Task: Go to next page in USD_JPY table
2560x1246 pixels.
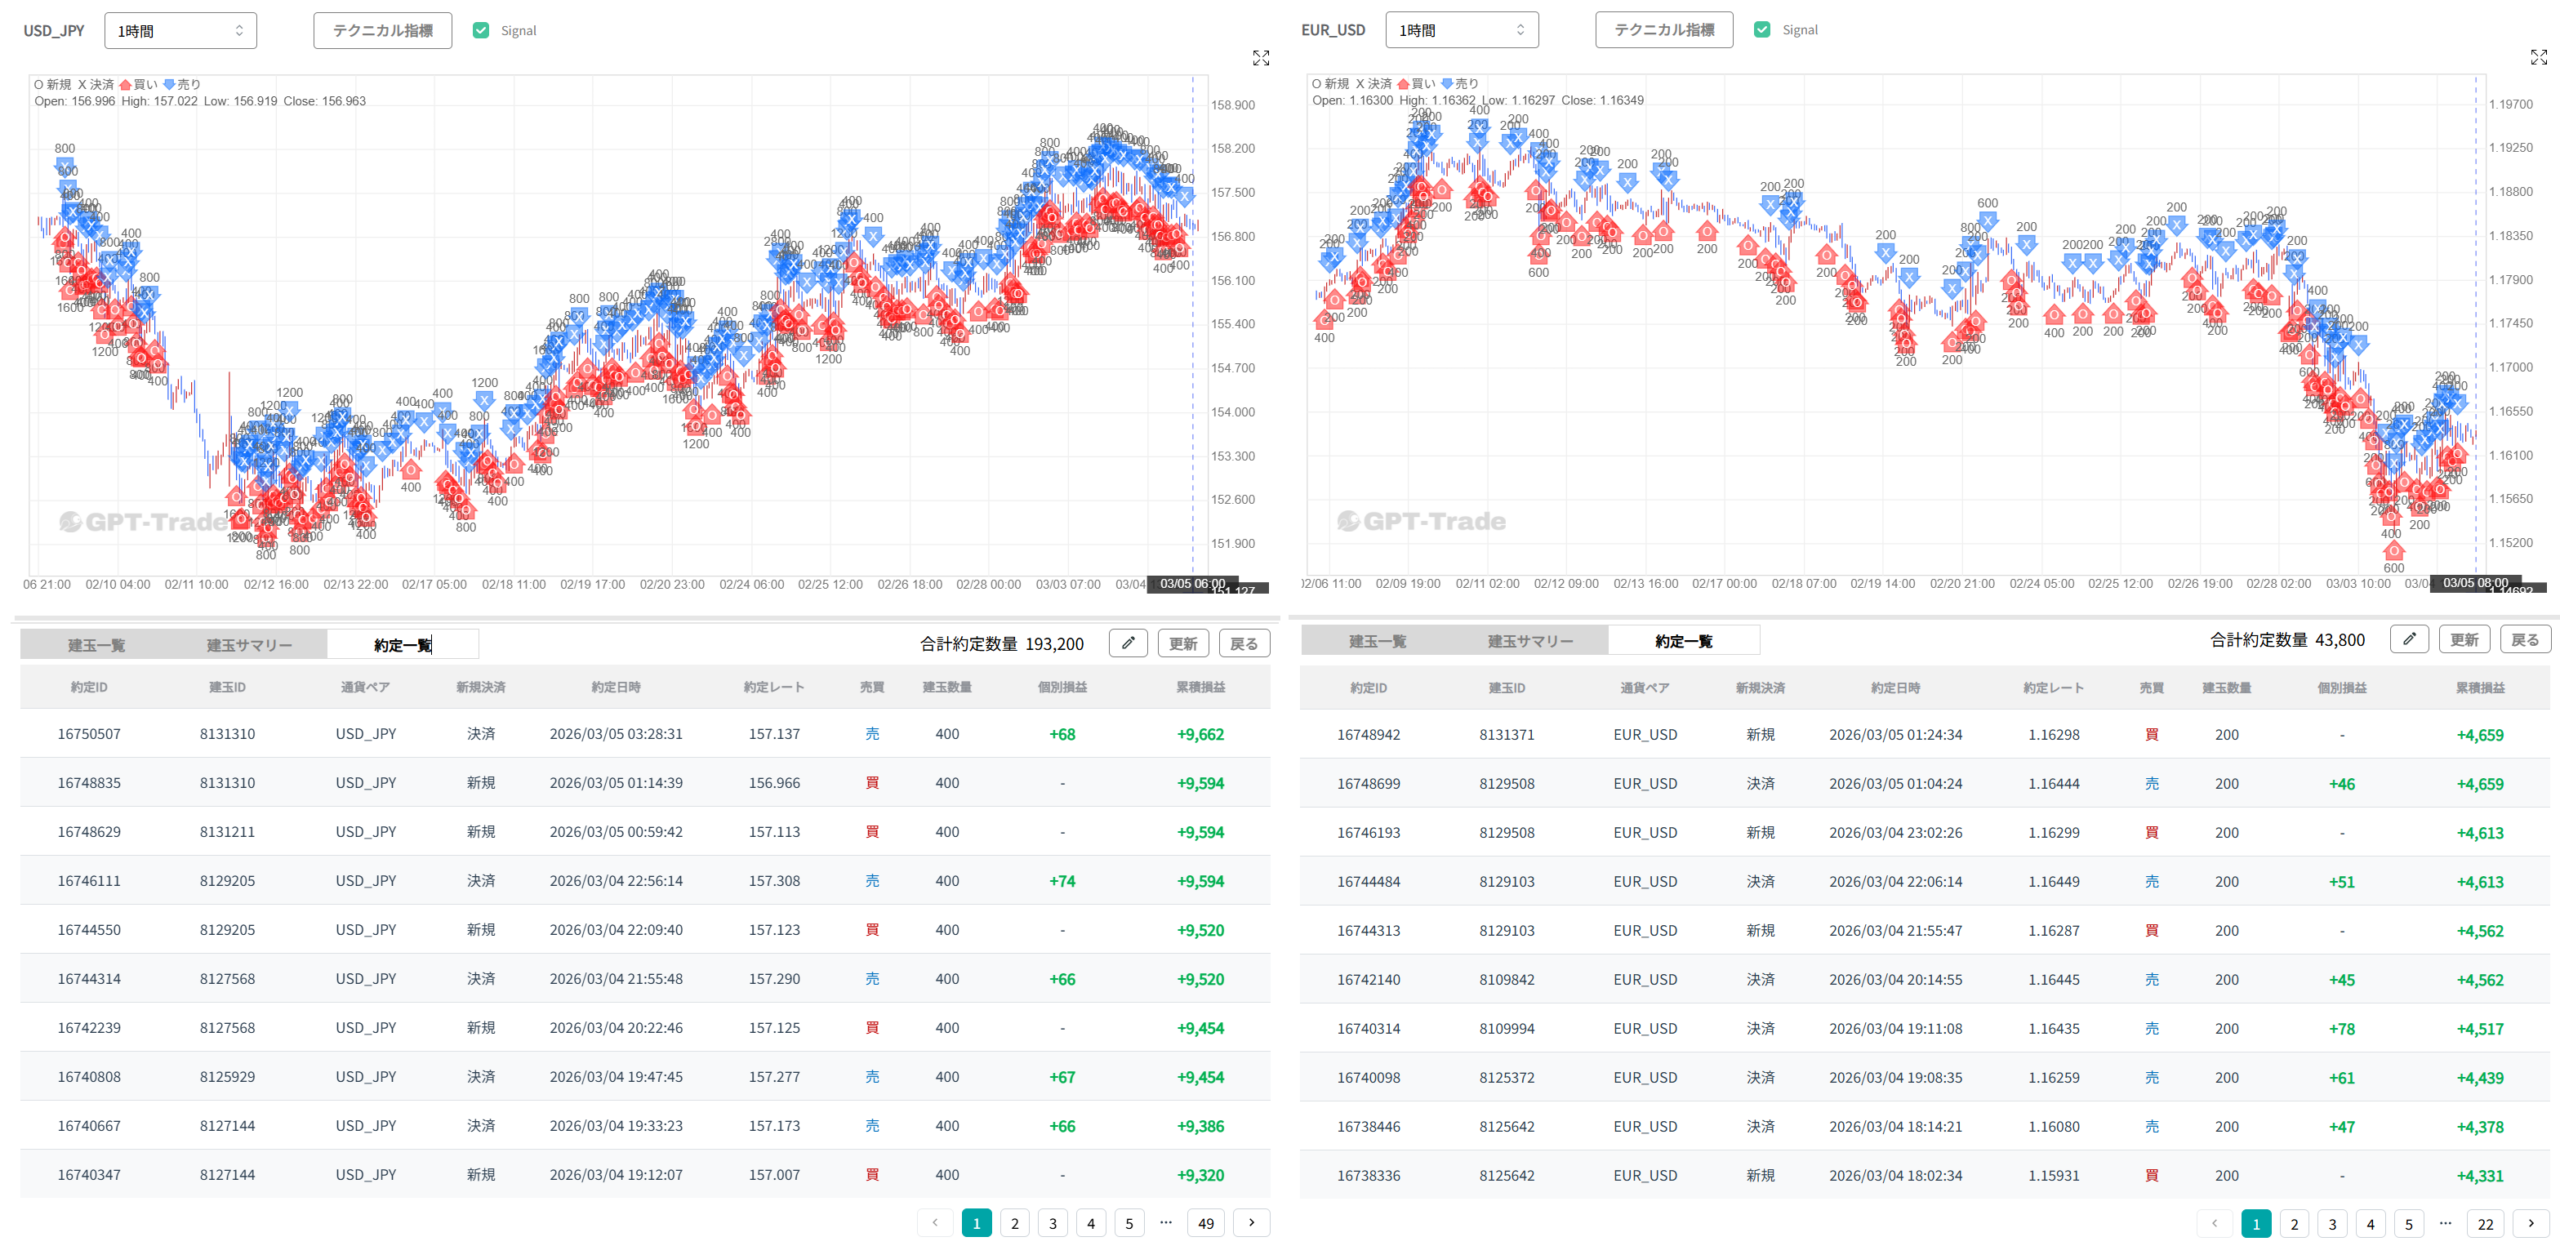Action: coord(1251,1222)
